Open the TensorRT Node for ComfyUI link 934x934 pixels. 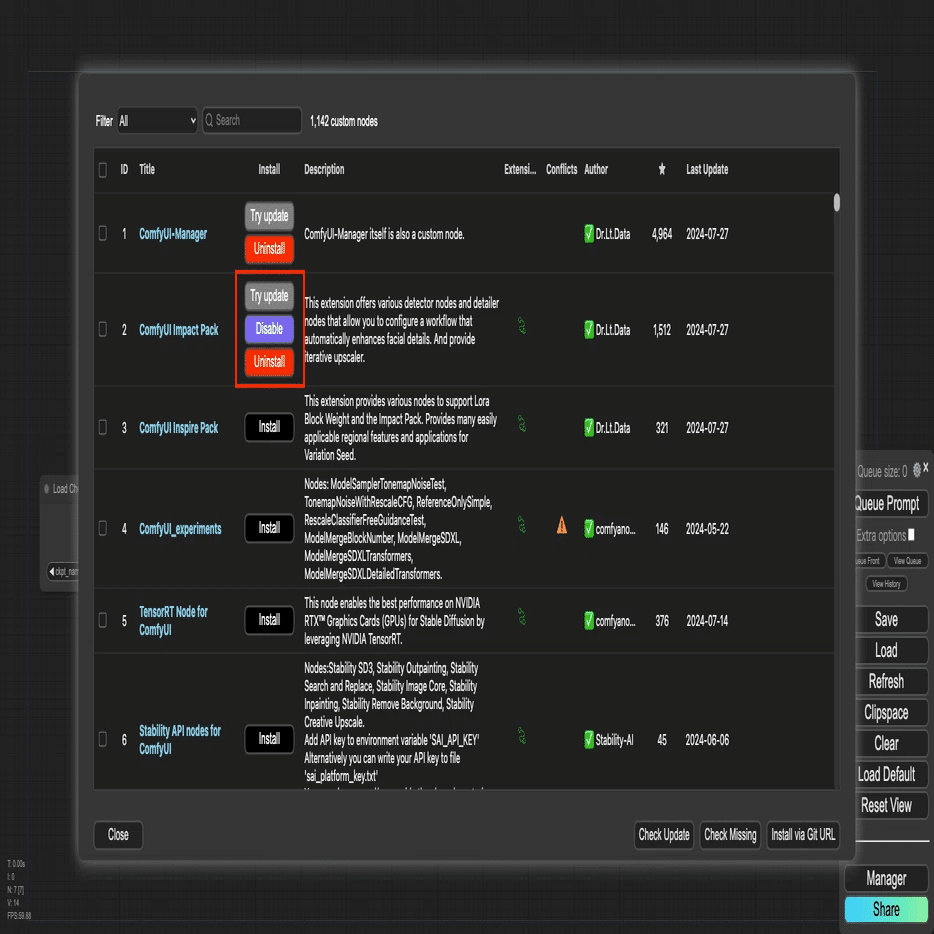(x=173, y=621)
